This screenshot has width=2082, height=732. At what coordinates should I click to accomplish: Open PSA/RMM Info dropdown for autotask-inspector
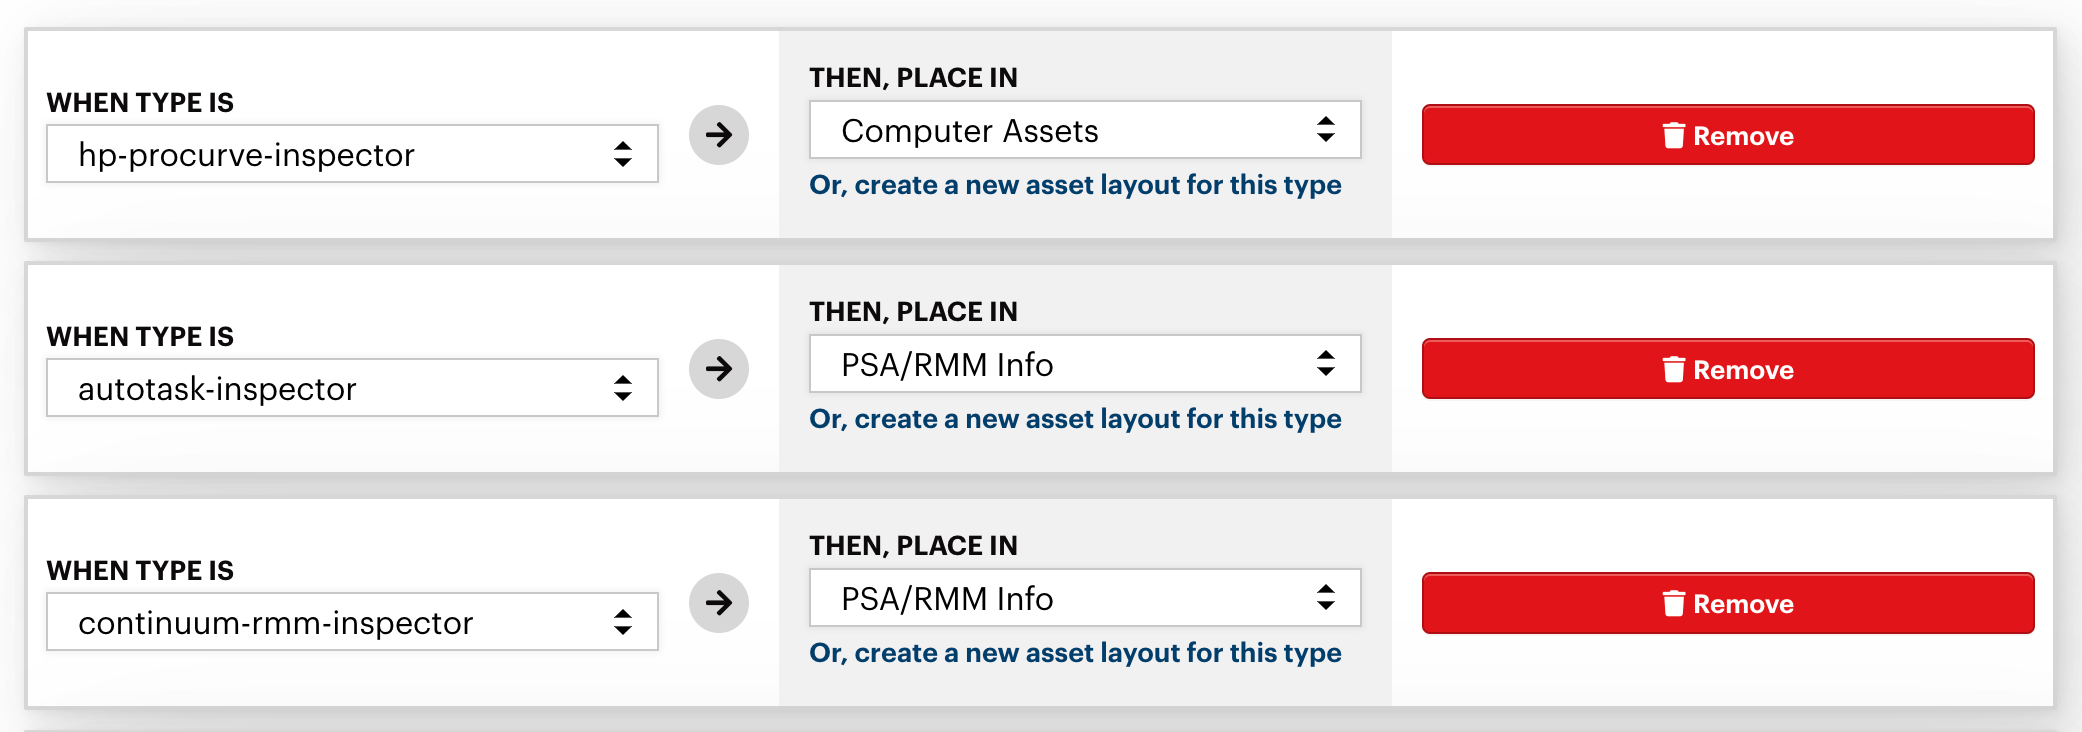tap(1085, 364)
